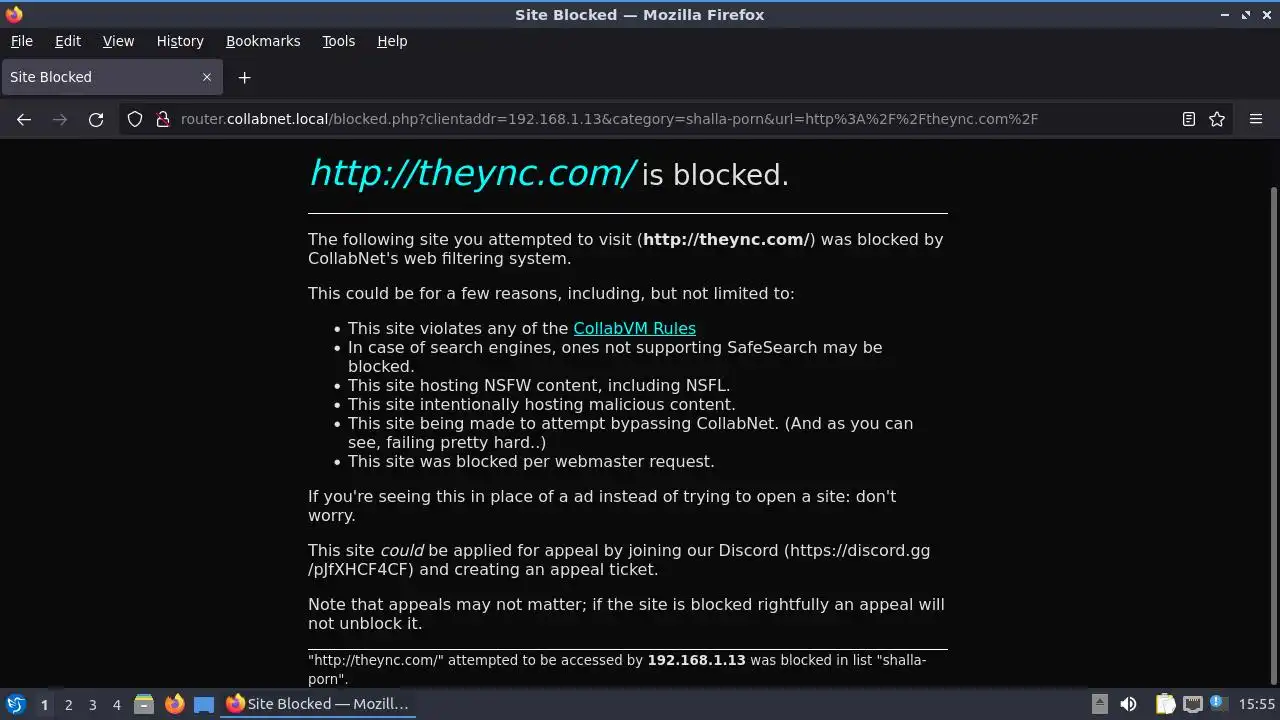
Task: Open a new tab with plus button
Action: tap(244, 77)
